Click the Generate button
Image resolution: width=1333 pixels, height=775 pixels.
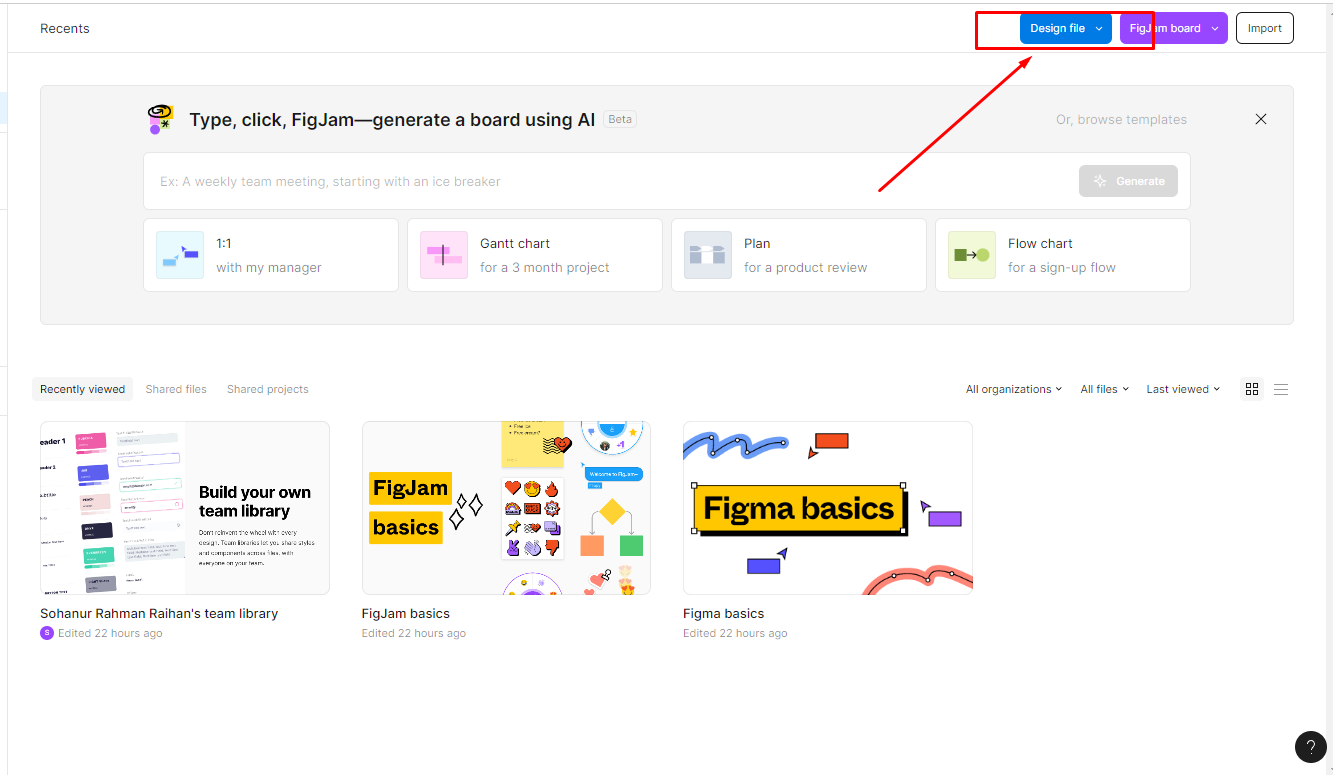[x=1128, y=181]
